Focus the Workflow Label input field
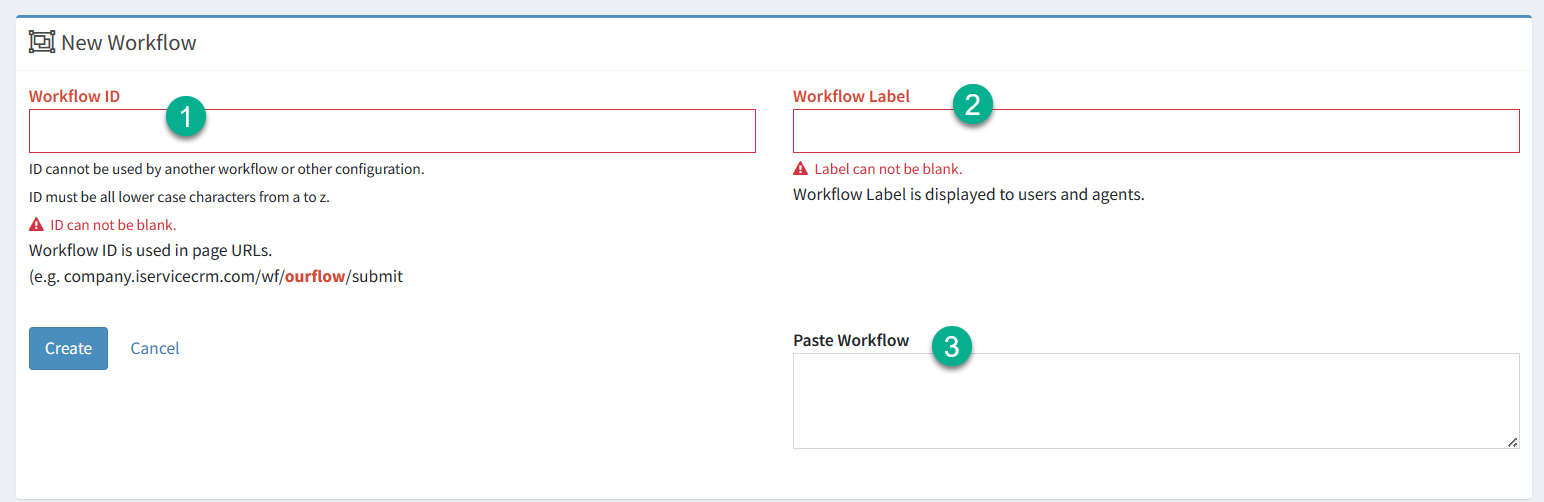This screenshot has width=1544, height=502. 1156,131
